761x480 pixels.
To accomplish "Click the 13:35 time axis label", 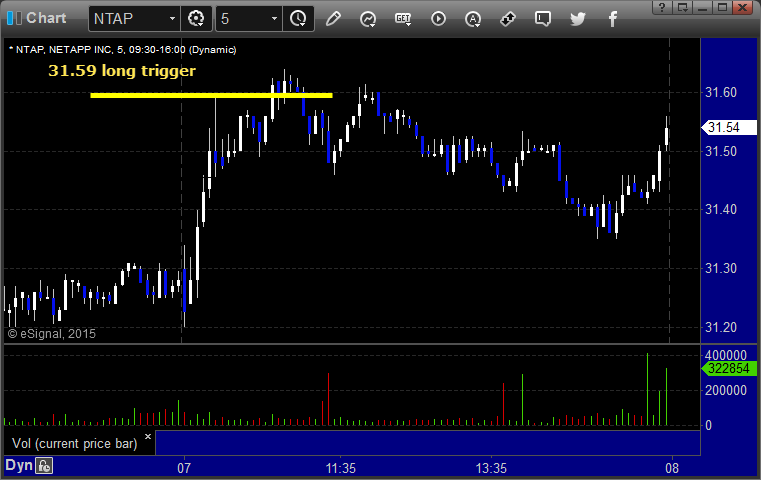I will pyautogui.click(x=491, y=468).
